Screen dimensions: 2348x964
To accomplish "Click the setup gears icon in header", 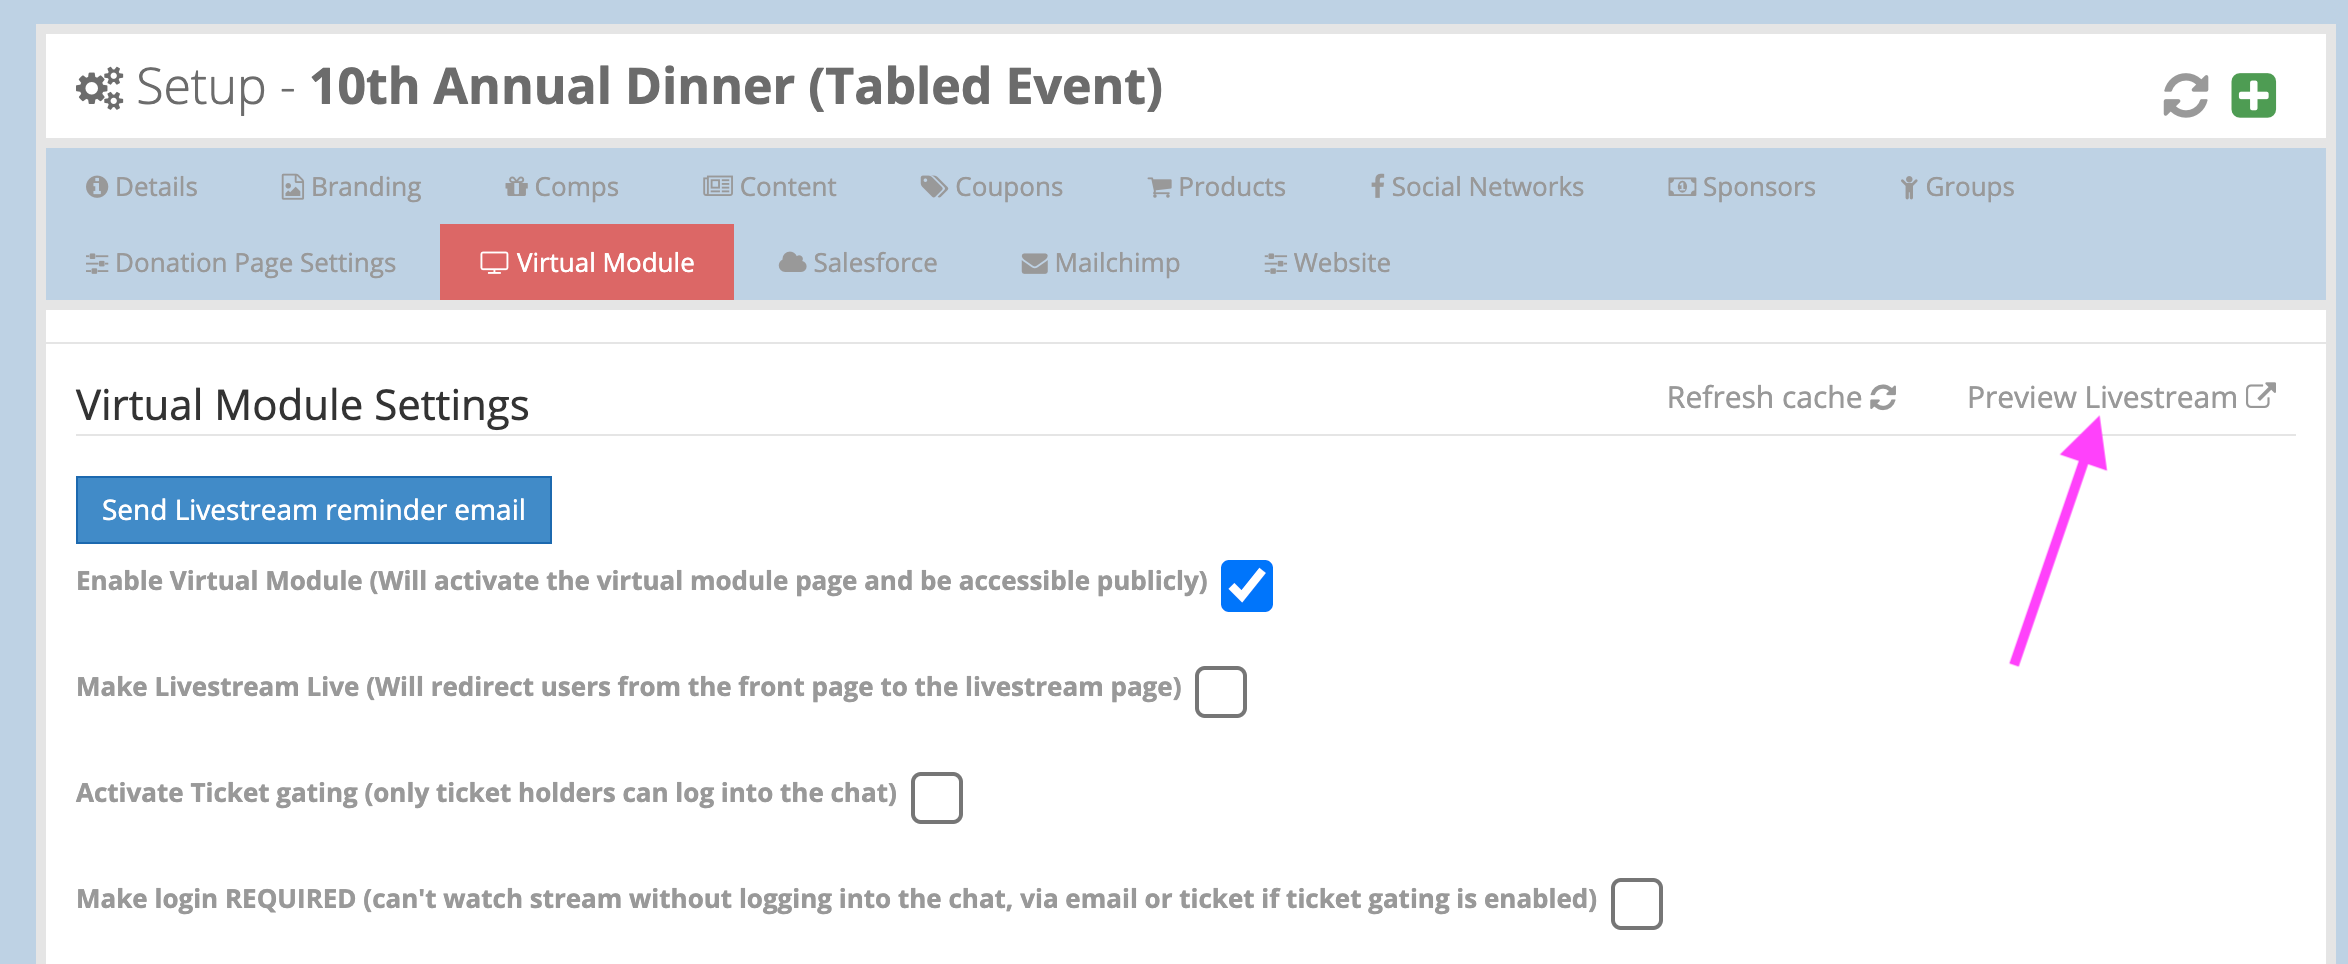I will (100, 88).
